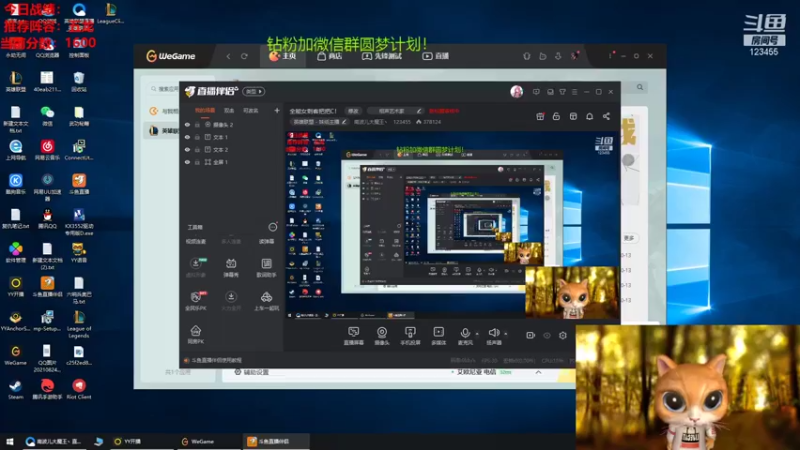This screenshot has width=800, height=450.
Task: Edit the notice text field with pencil
Action: click(397, 111)
